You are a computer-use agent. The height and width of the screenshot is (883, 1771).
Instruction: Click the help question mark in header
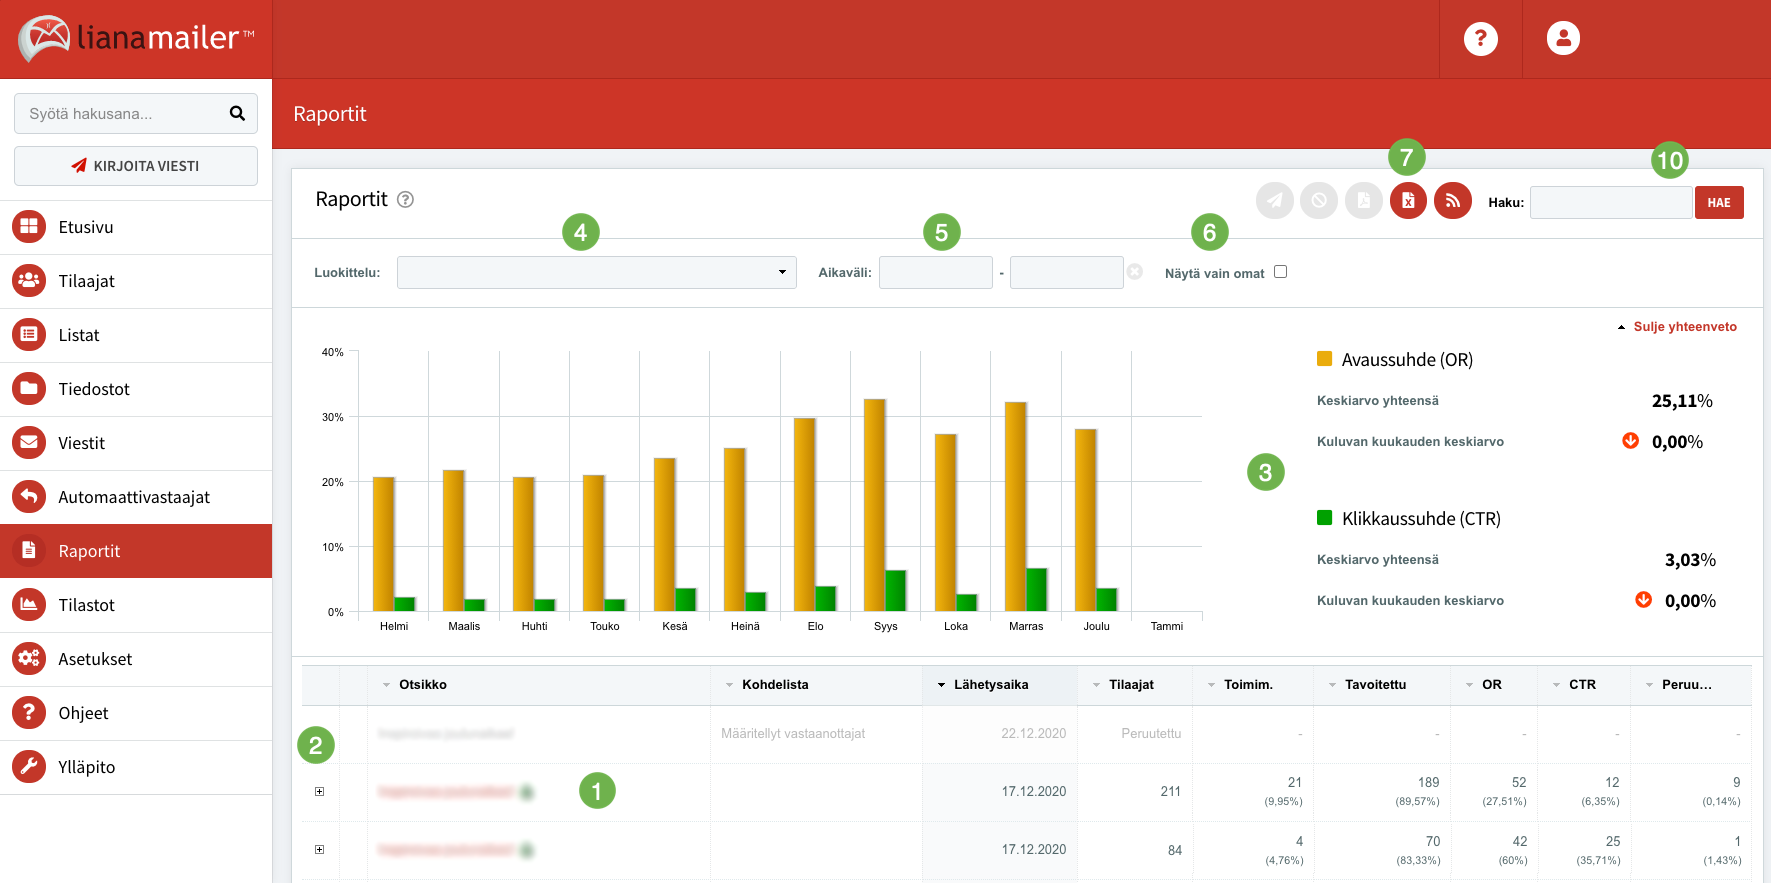1480,39
